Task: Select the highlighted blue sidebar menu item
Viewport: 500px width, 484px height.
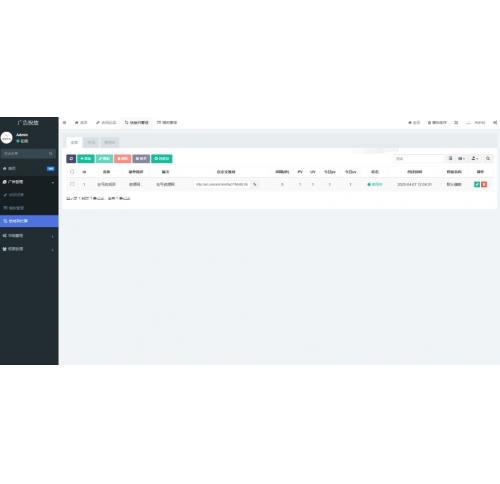Action: pos(29,221)
